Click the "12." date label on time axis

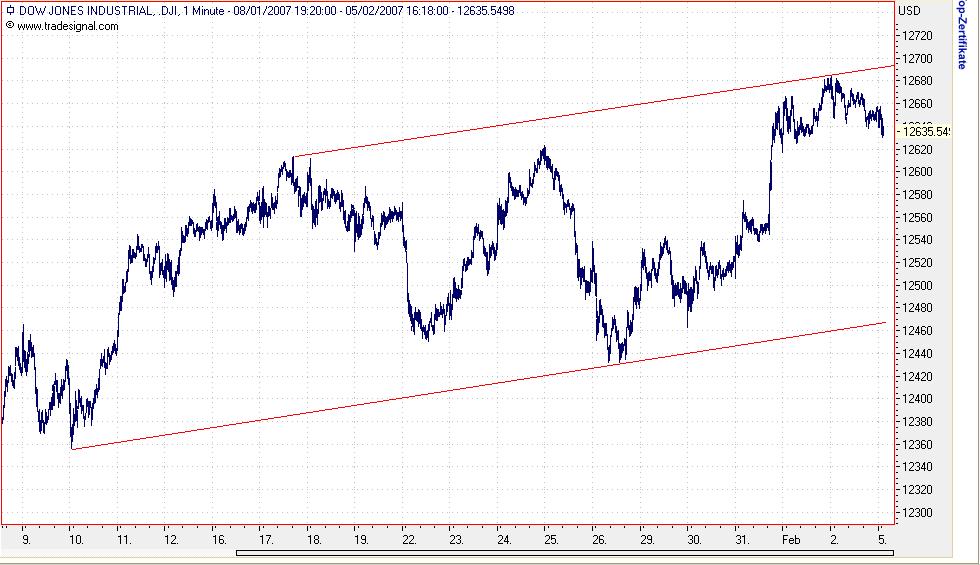point(171,539)
